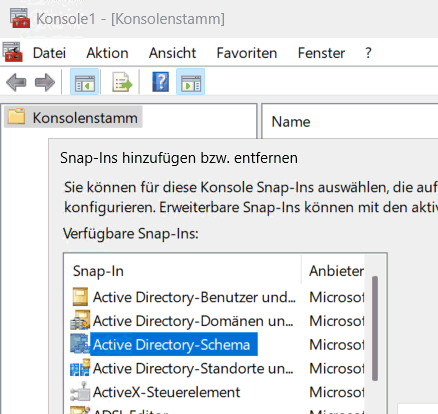Click the Forward arrow in the toolbar
The image size is (438, 414).
pos(45,82)
